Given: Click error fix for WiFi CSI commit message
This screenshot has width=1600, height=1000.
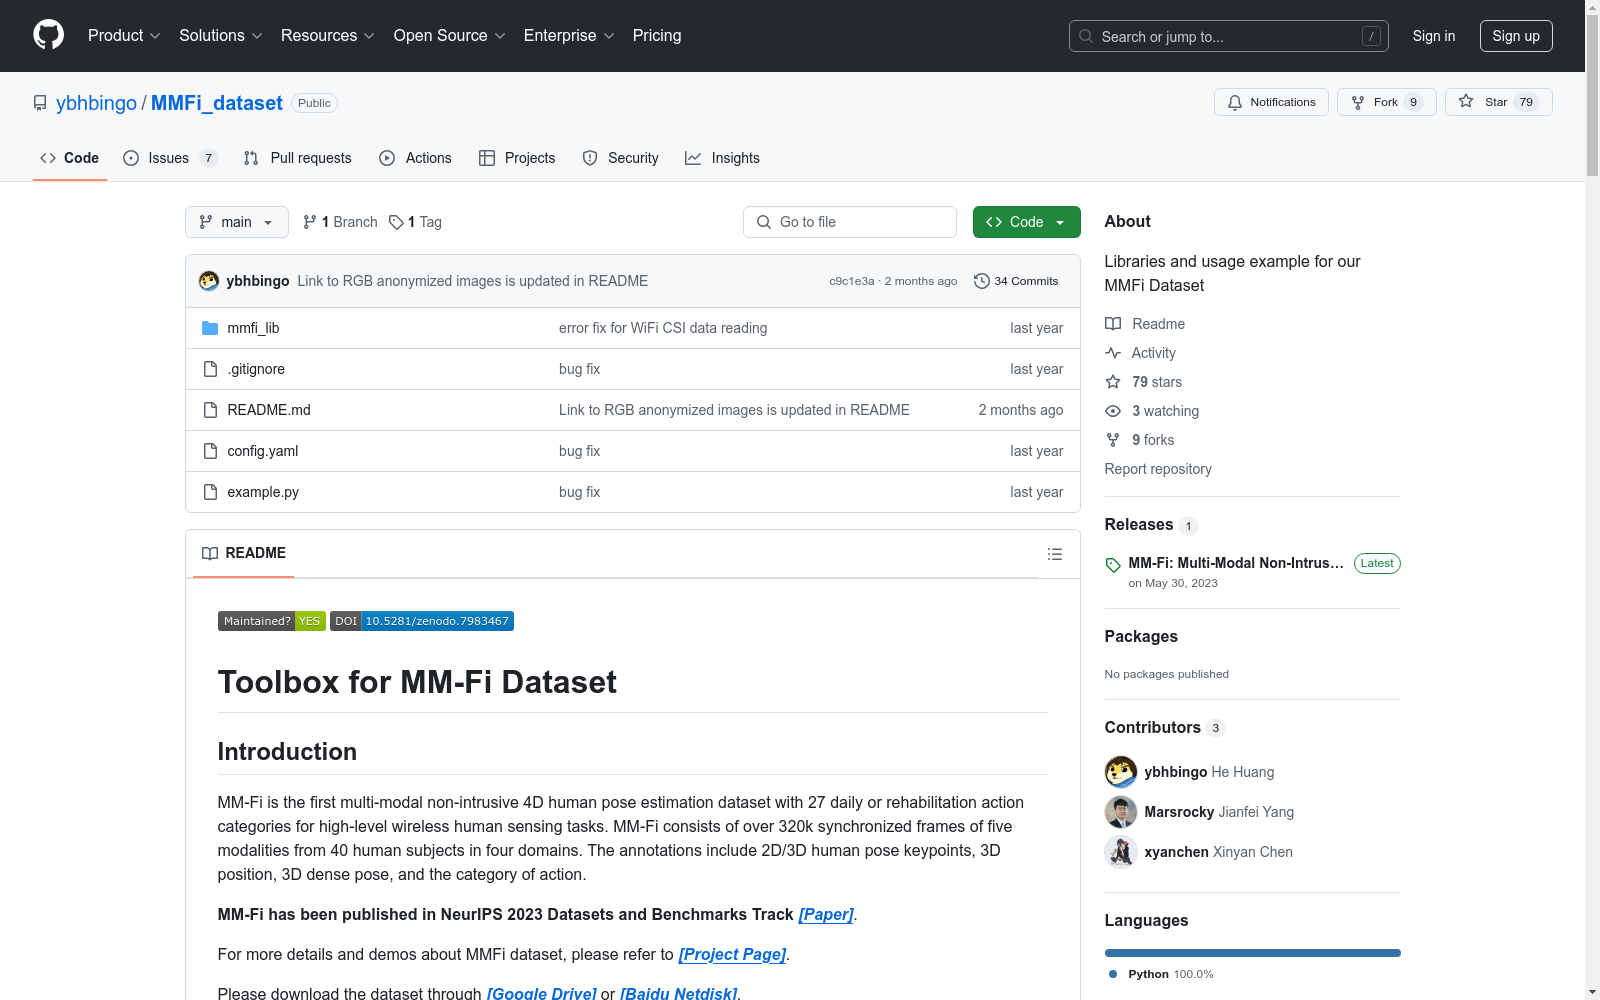Looking at the screenshot, I should [663, 328].
